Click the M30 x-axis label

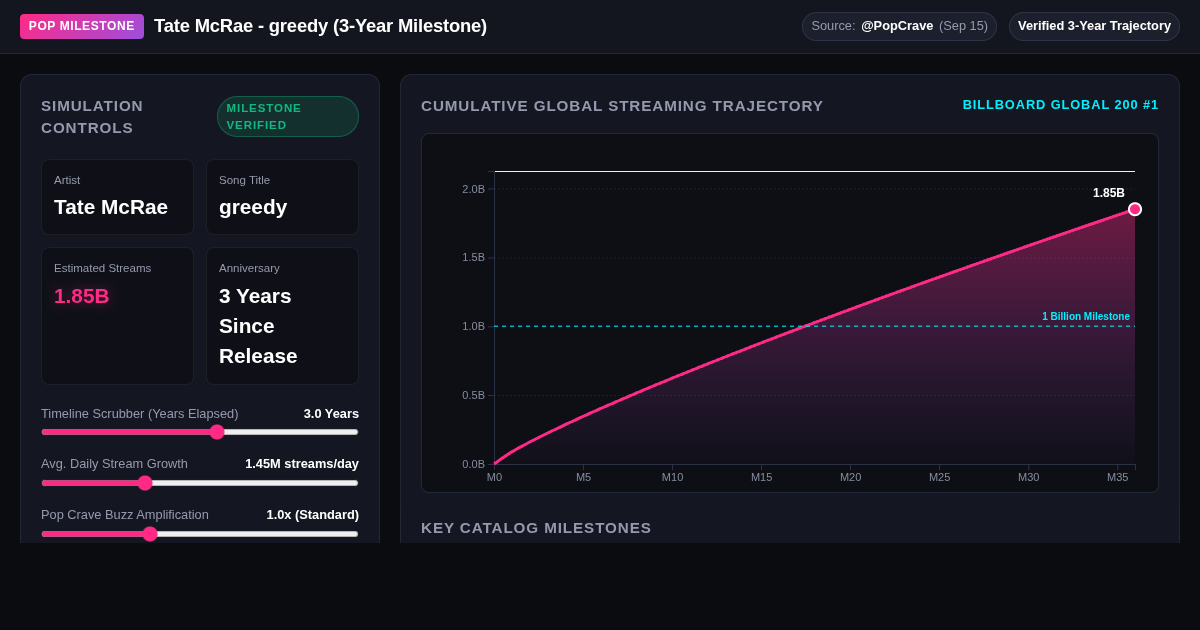pyautogui.click(x=1028, y=477)
